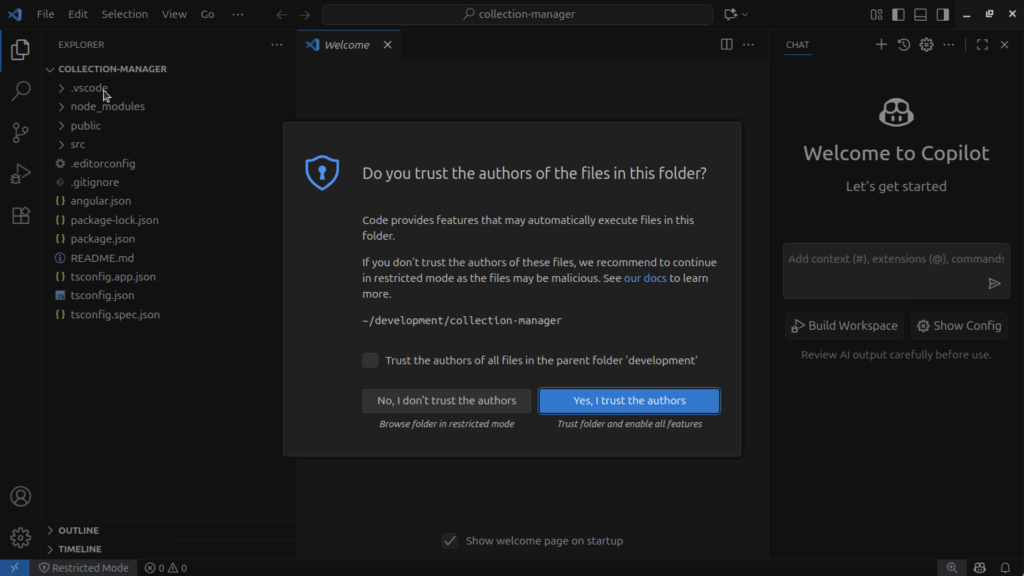Open the Selection menu
Image resolution: width=1024 pixels, height=576 pixels.
[124, 15]
